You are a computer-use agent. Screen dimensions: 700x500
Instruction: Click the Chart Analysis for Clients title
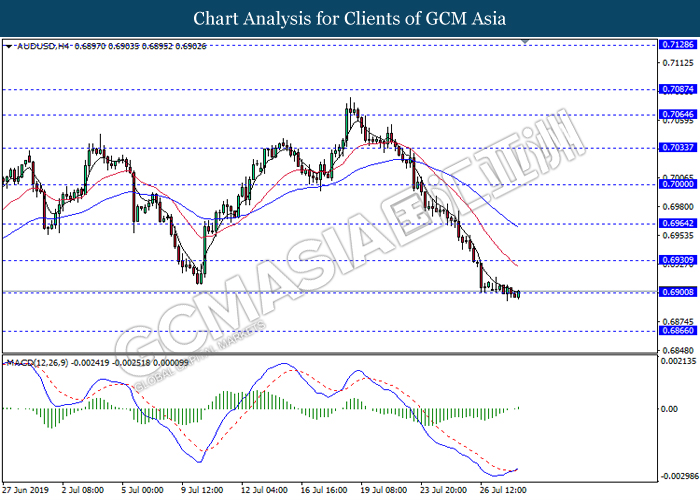tap(350, 19)
